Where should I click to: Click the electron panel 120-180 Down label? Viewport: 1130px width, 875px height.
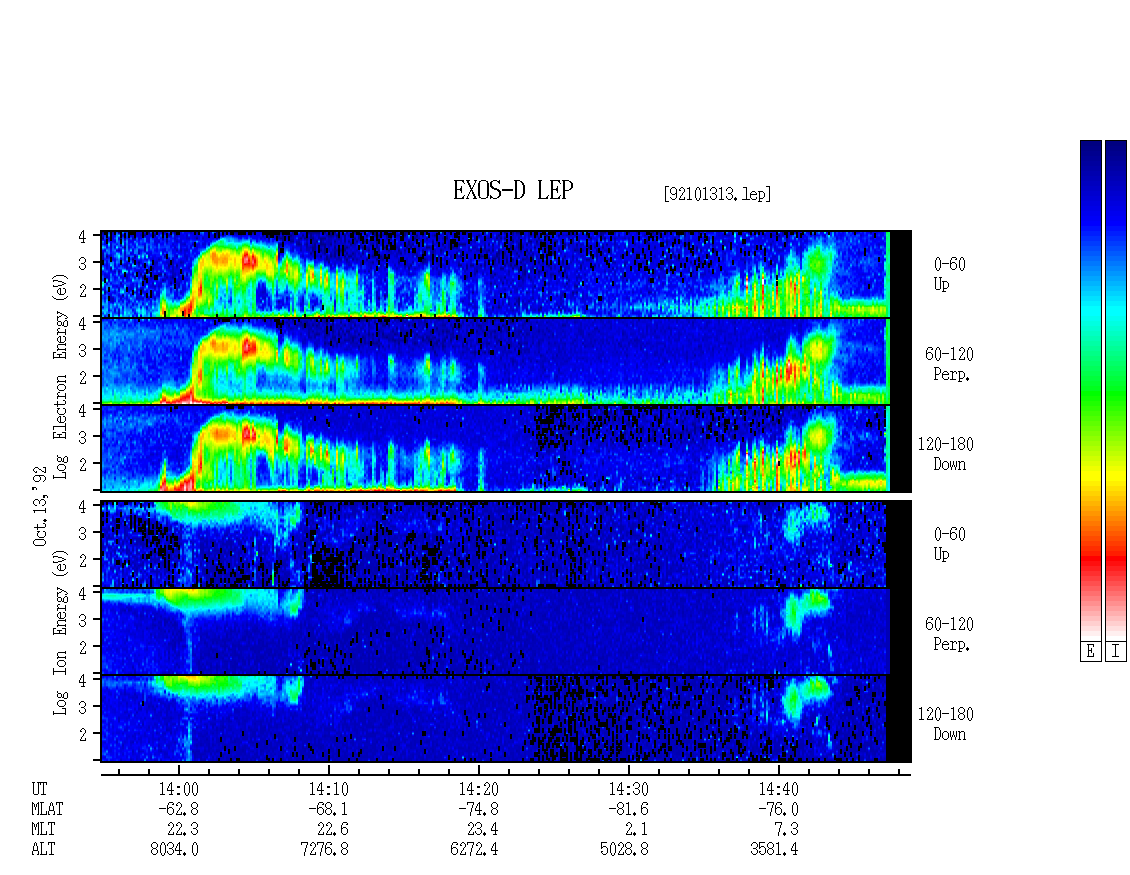click(946, 454)
